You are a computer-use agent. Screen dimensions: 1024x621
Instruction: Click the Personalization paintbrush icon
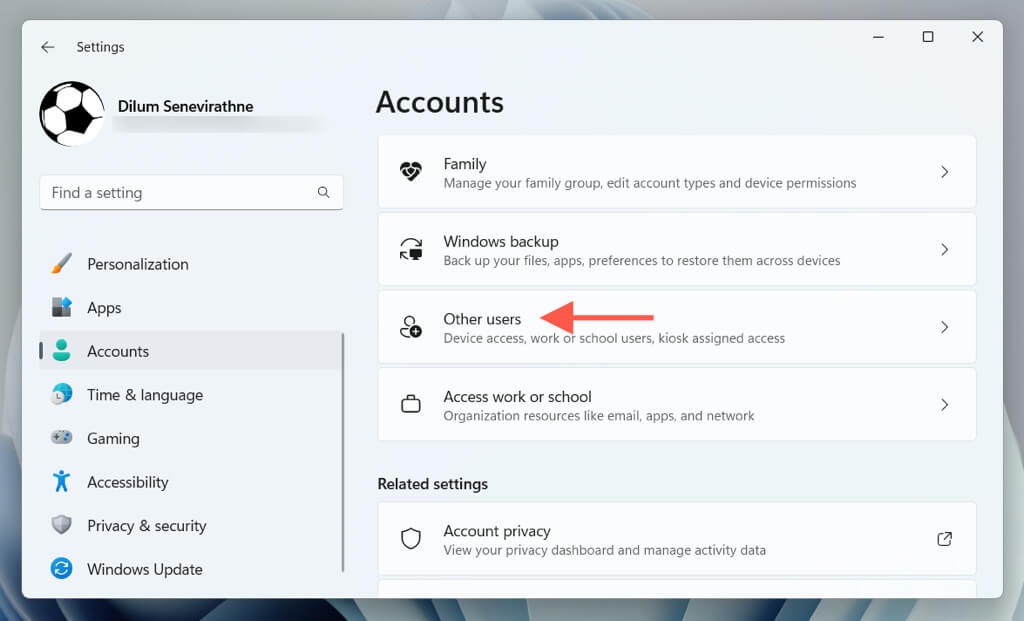[x=61, y=264]
